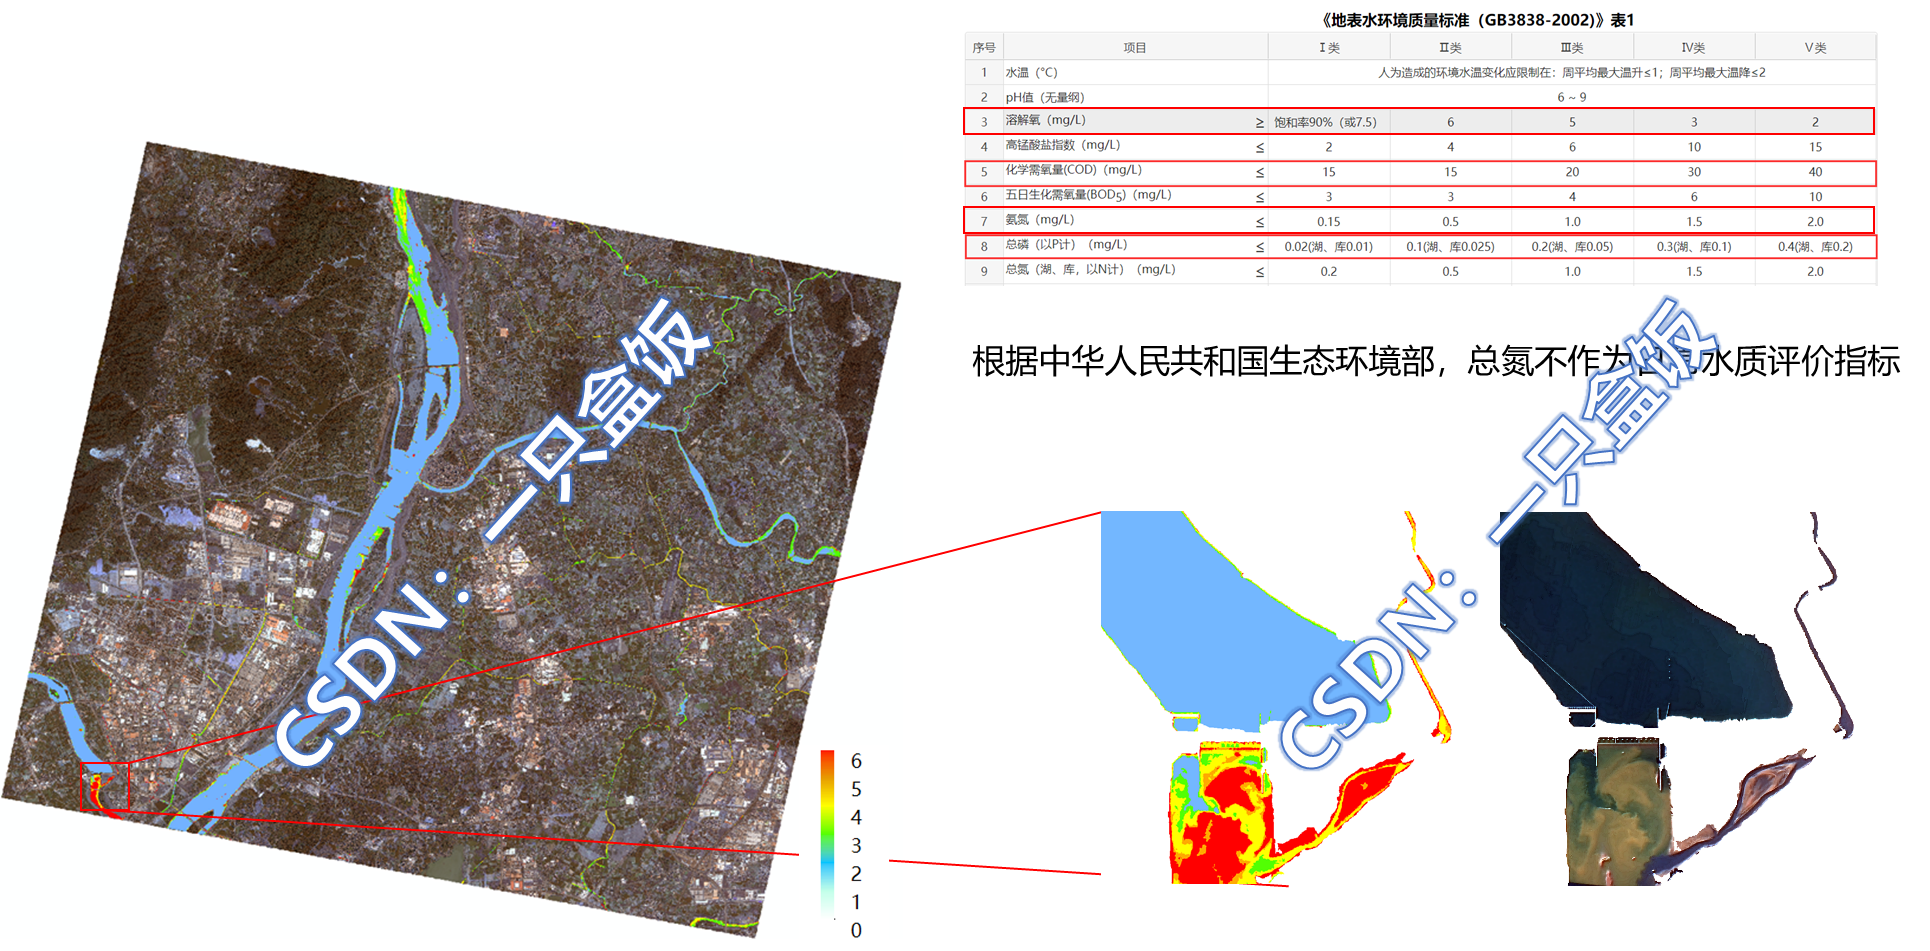
Task: Click COD row's Ⅴ类 value 40
Action: pyautogui.click(x=1815, y=172)
